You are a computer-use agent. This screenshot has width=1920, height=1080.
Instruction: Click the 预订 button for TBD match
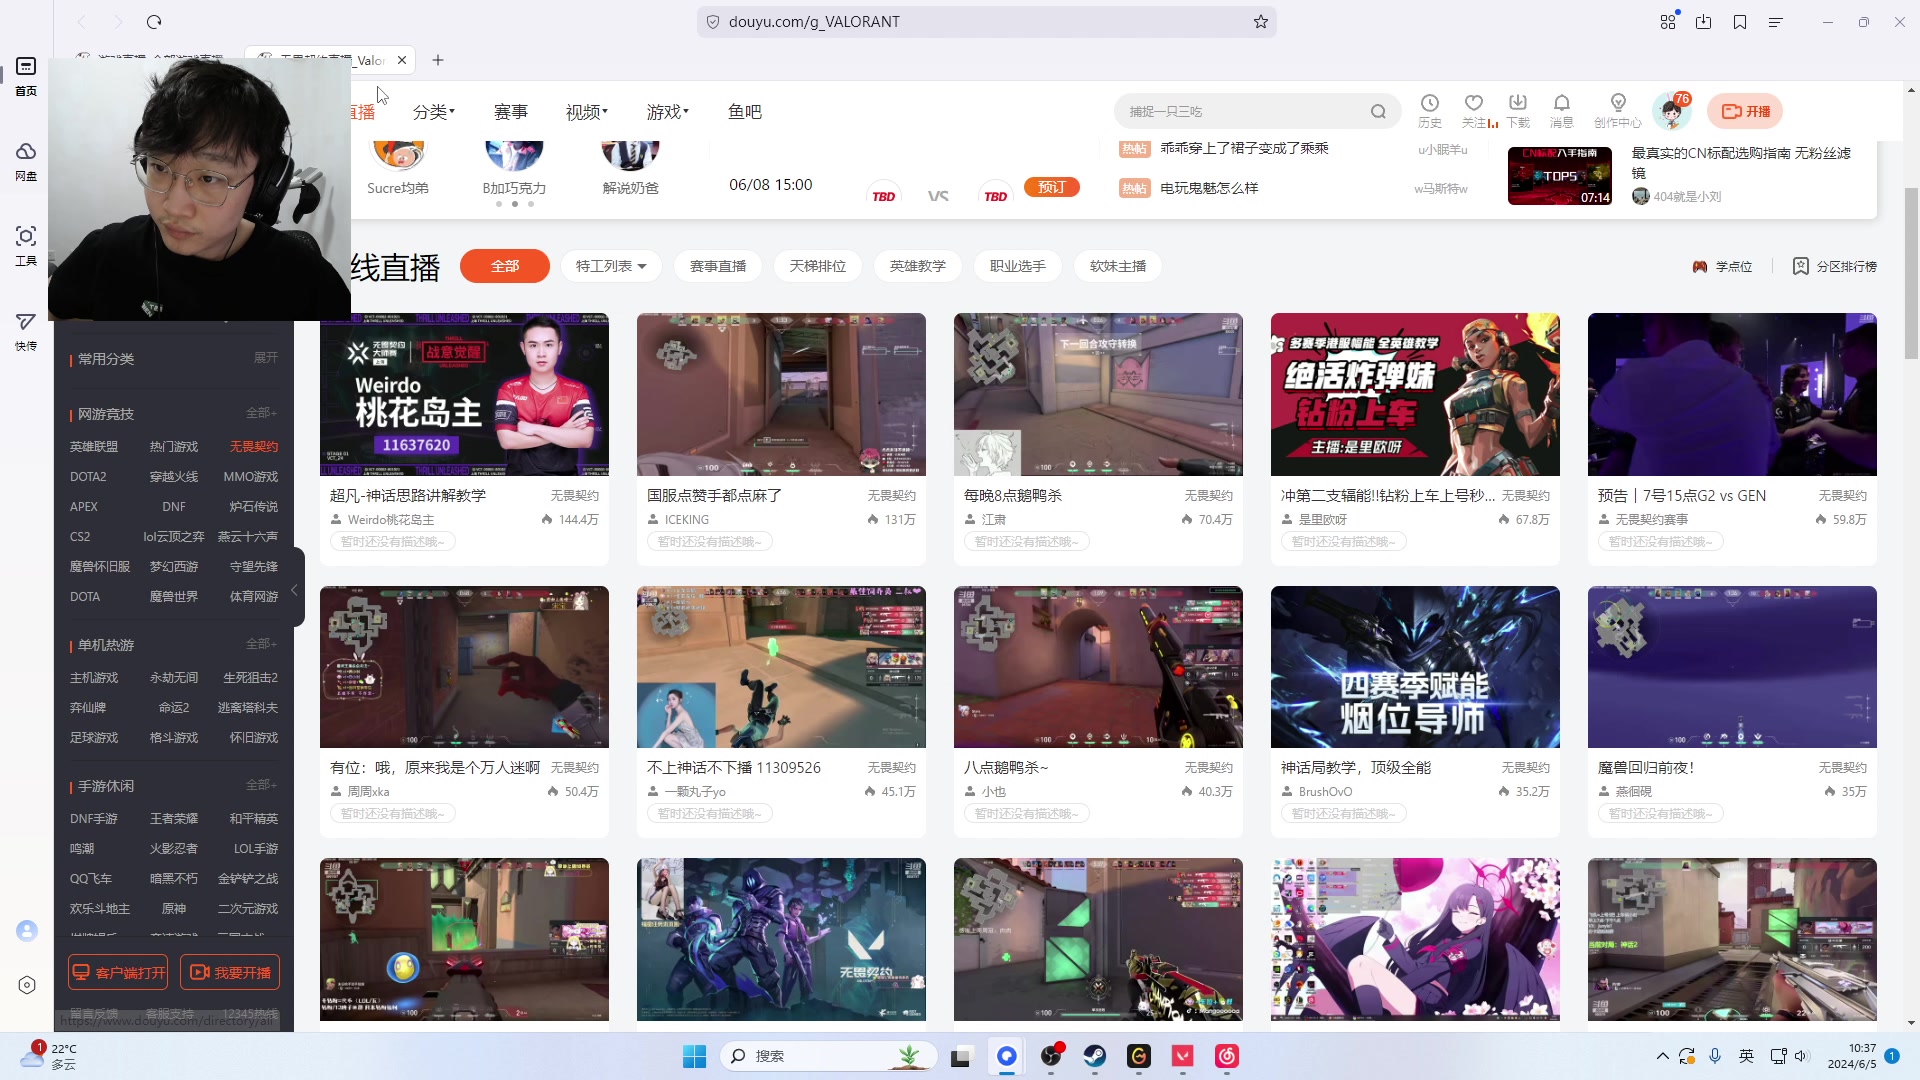pos(1052,187)
